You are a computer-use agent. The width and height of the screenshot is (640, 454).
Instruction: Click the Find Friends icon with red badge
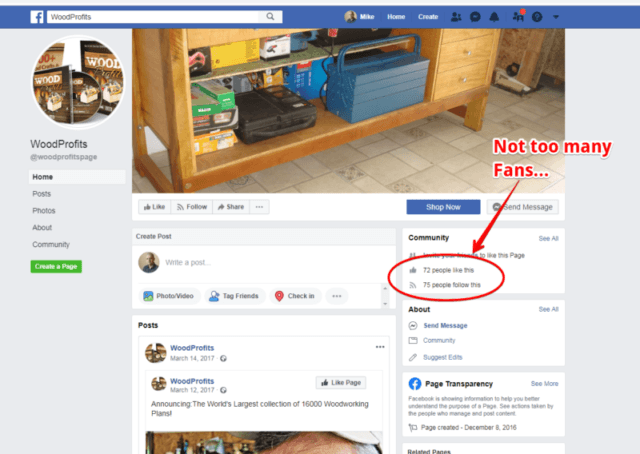tap(518, 16)
